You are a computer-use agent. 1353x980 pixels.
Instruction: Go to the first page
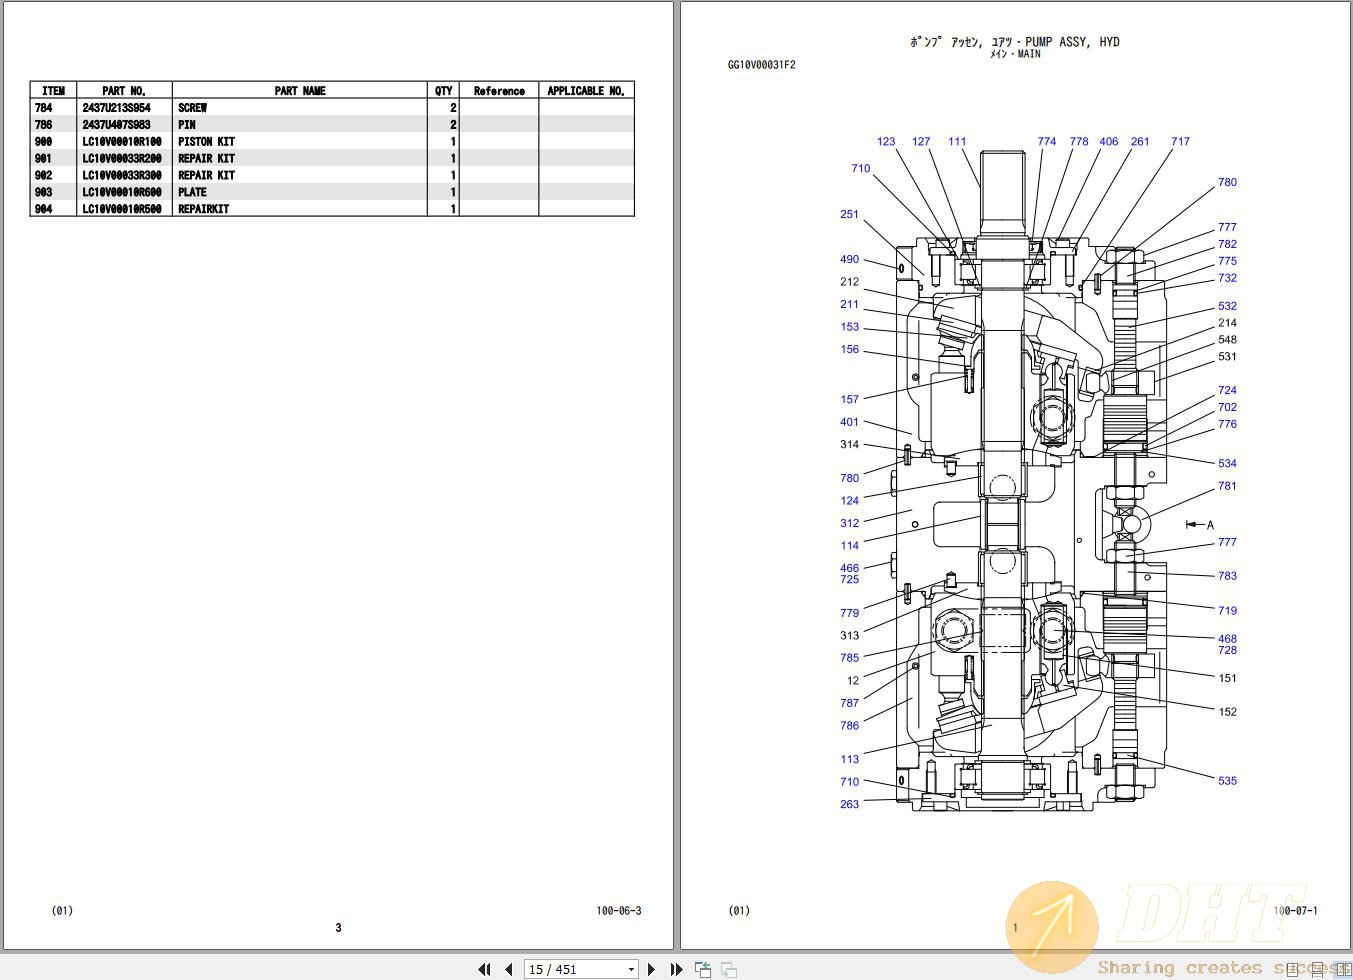pyautogui.click(x=484, y=969)
